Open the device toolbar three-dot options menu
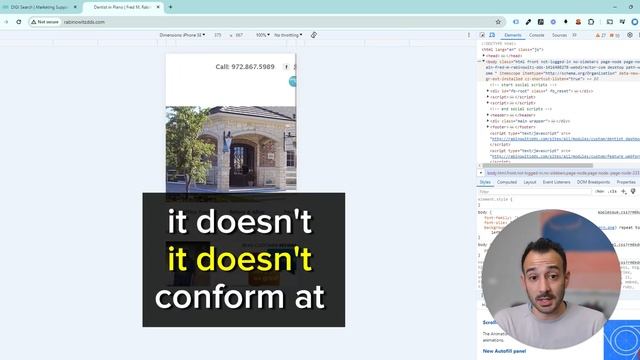 tap(469, 35)
